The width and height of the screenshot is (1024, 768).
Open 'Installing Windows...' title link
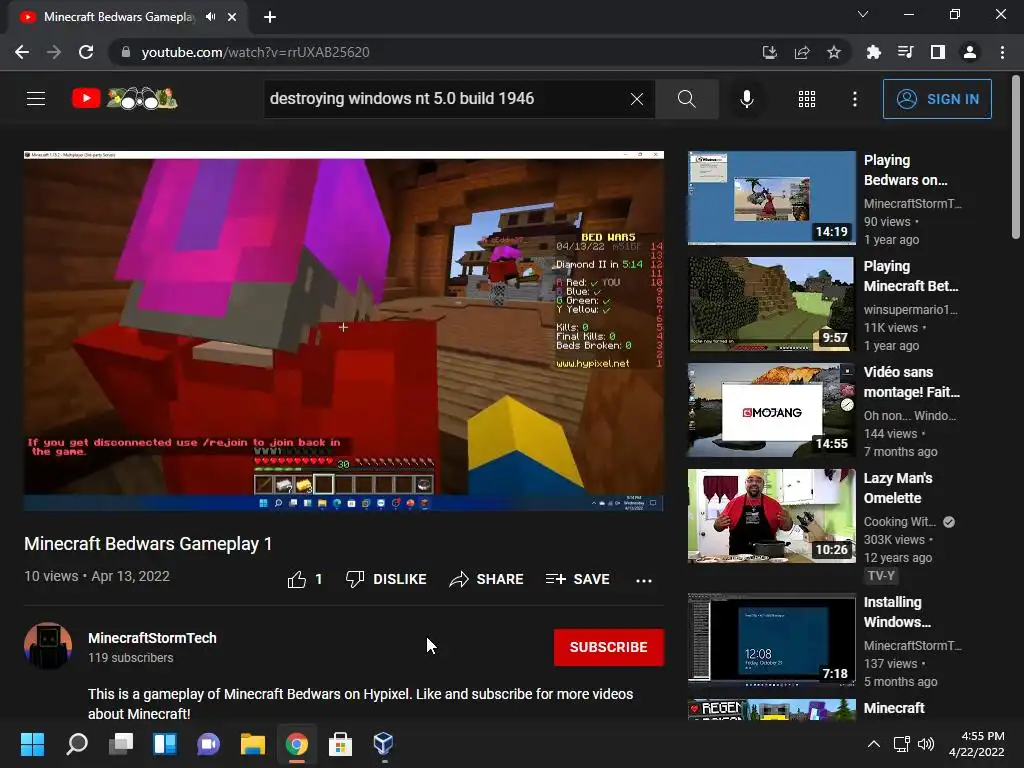pyautogui.click(x=897, y=612)
